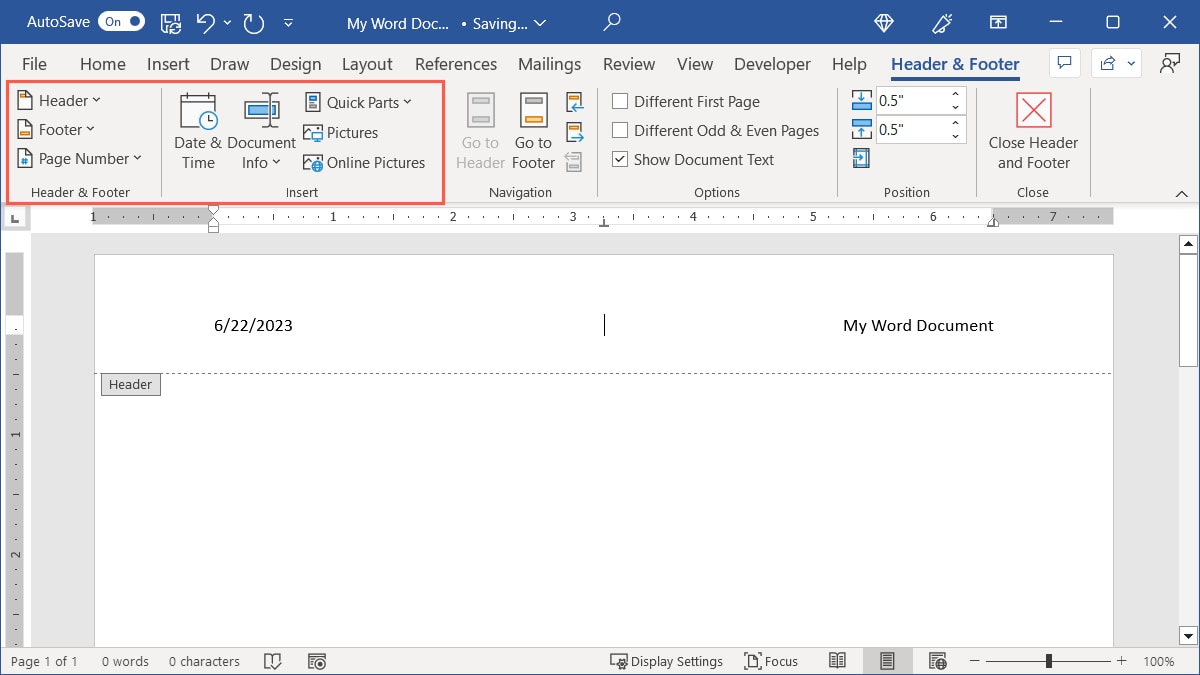
Task: Insert the Date & Time
Action: [197, 130]
